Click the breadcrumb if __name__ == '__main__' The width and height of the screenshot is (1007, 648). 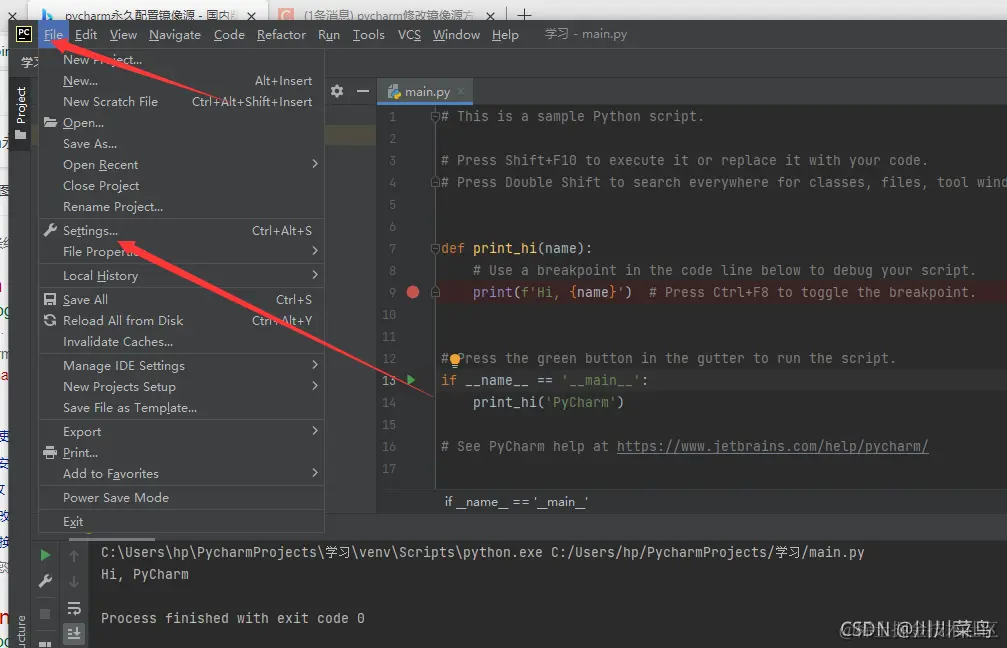(x=516, y=502)
